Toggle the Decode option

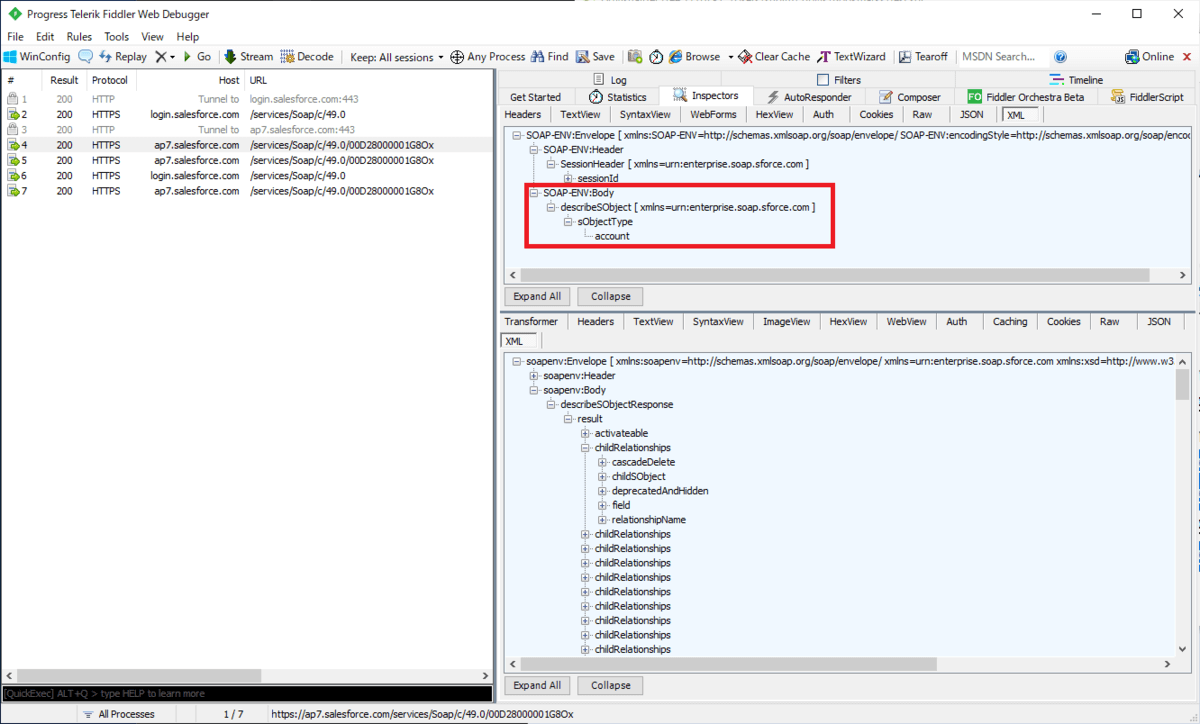307,57
